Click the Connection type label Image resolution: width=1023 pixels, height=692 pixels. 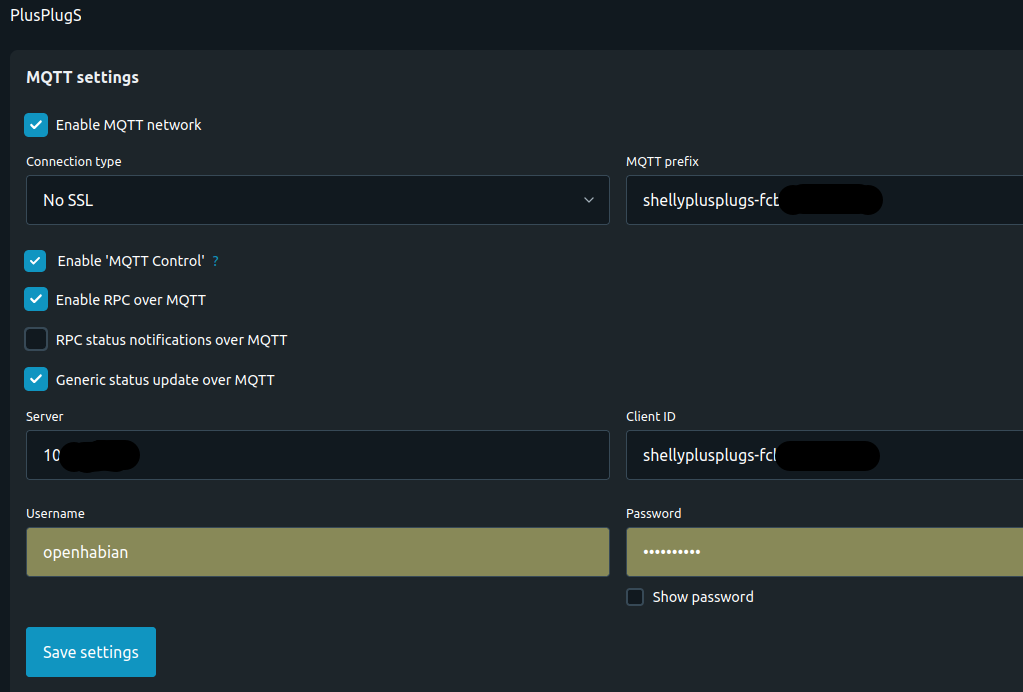click(73, 161)
